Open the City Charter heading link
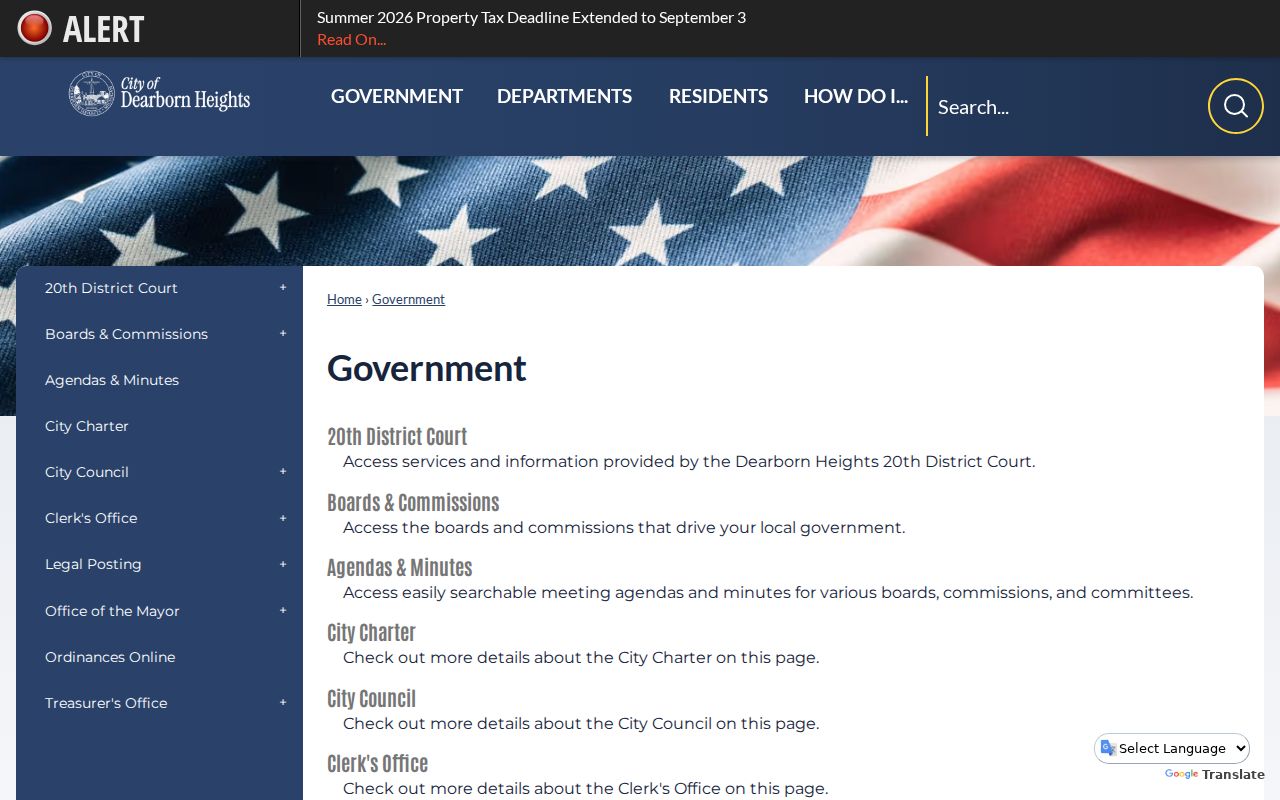The image size is (1280, 800). (x=371, y=632)
